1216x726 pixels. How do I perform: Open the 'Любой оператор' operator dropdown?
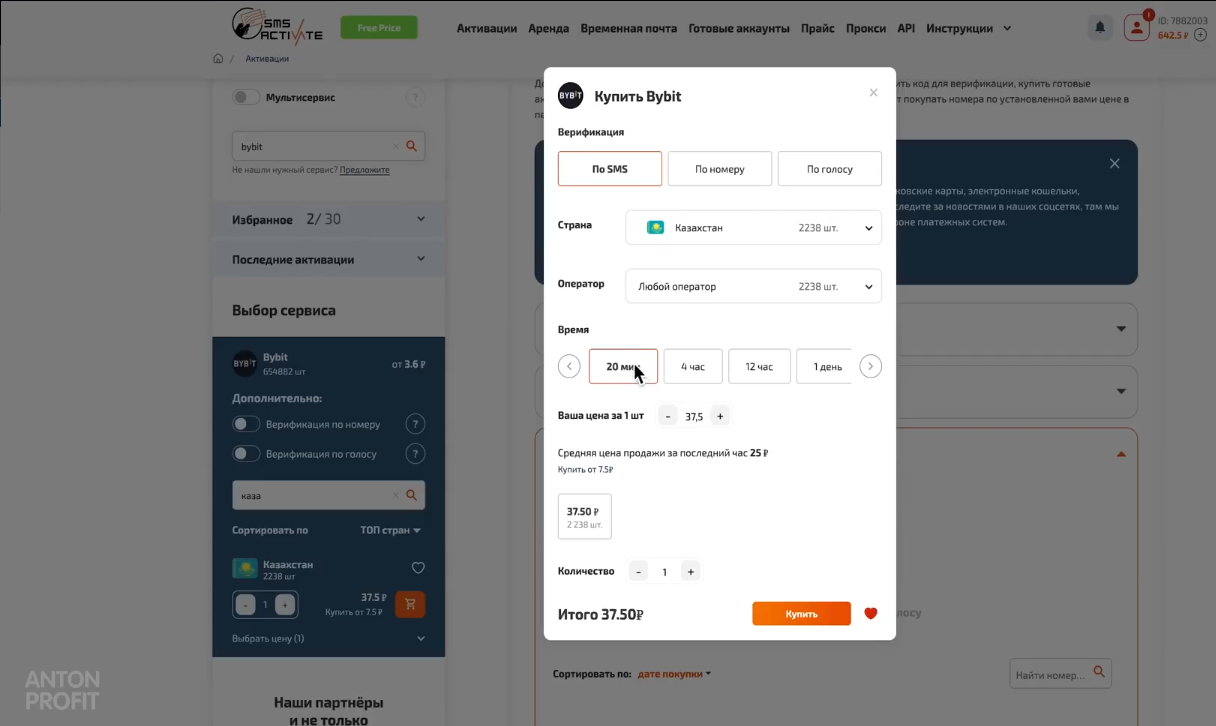tap(754, 286)
